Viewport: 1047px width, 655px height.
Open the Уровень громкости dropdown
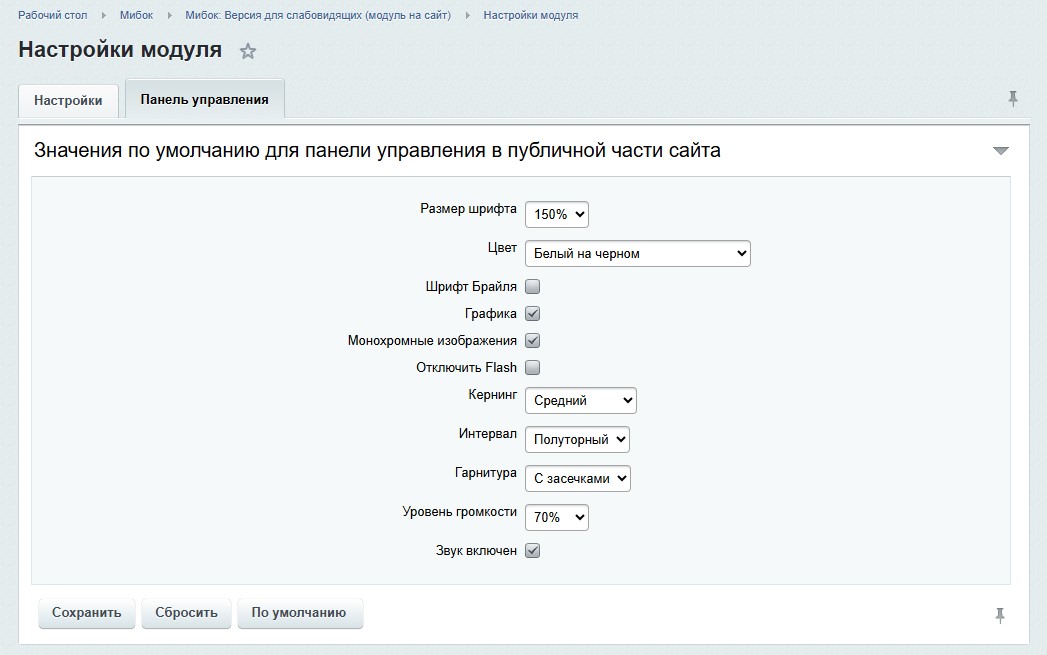(556, 517)
